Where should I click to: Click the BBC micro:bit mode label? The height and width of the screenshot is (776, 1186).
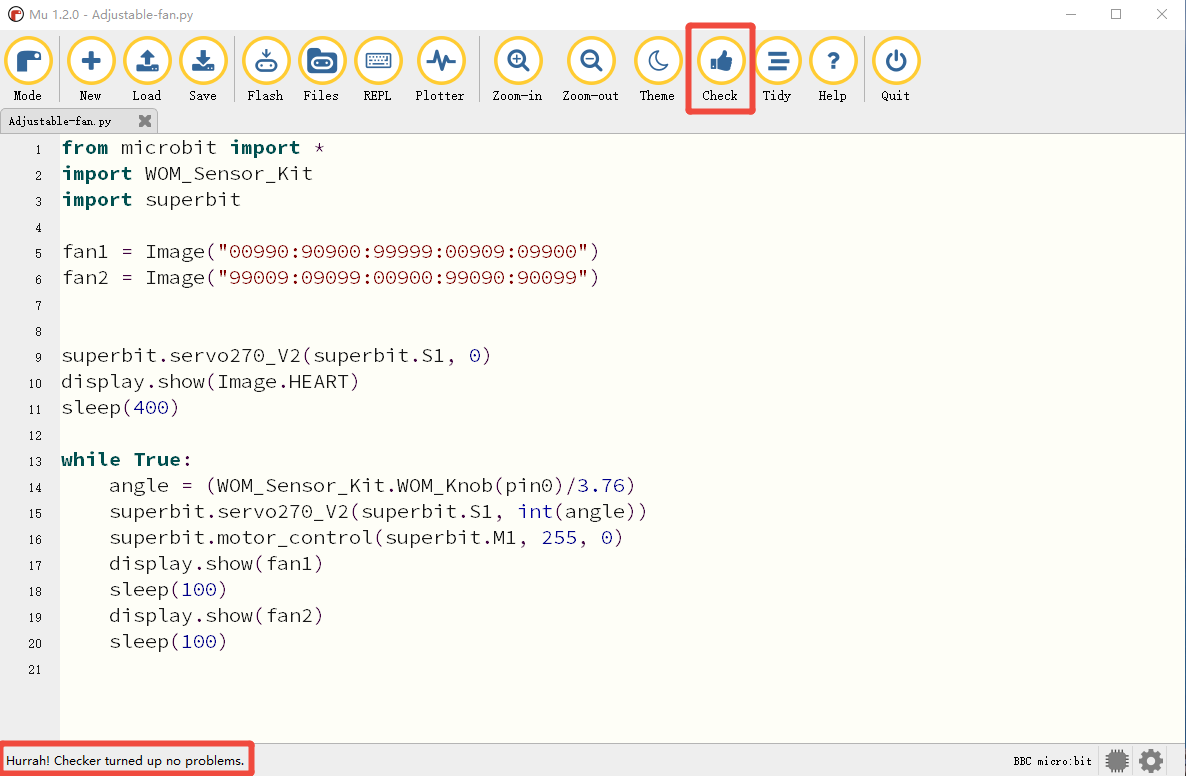coord(1052,761)
